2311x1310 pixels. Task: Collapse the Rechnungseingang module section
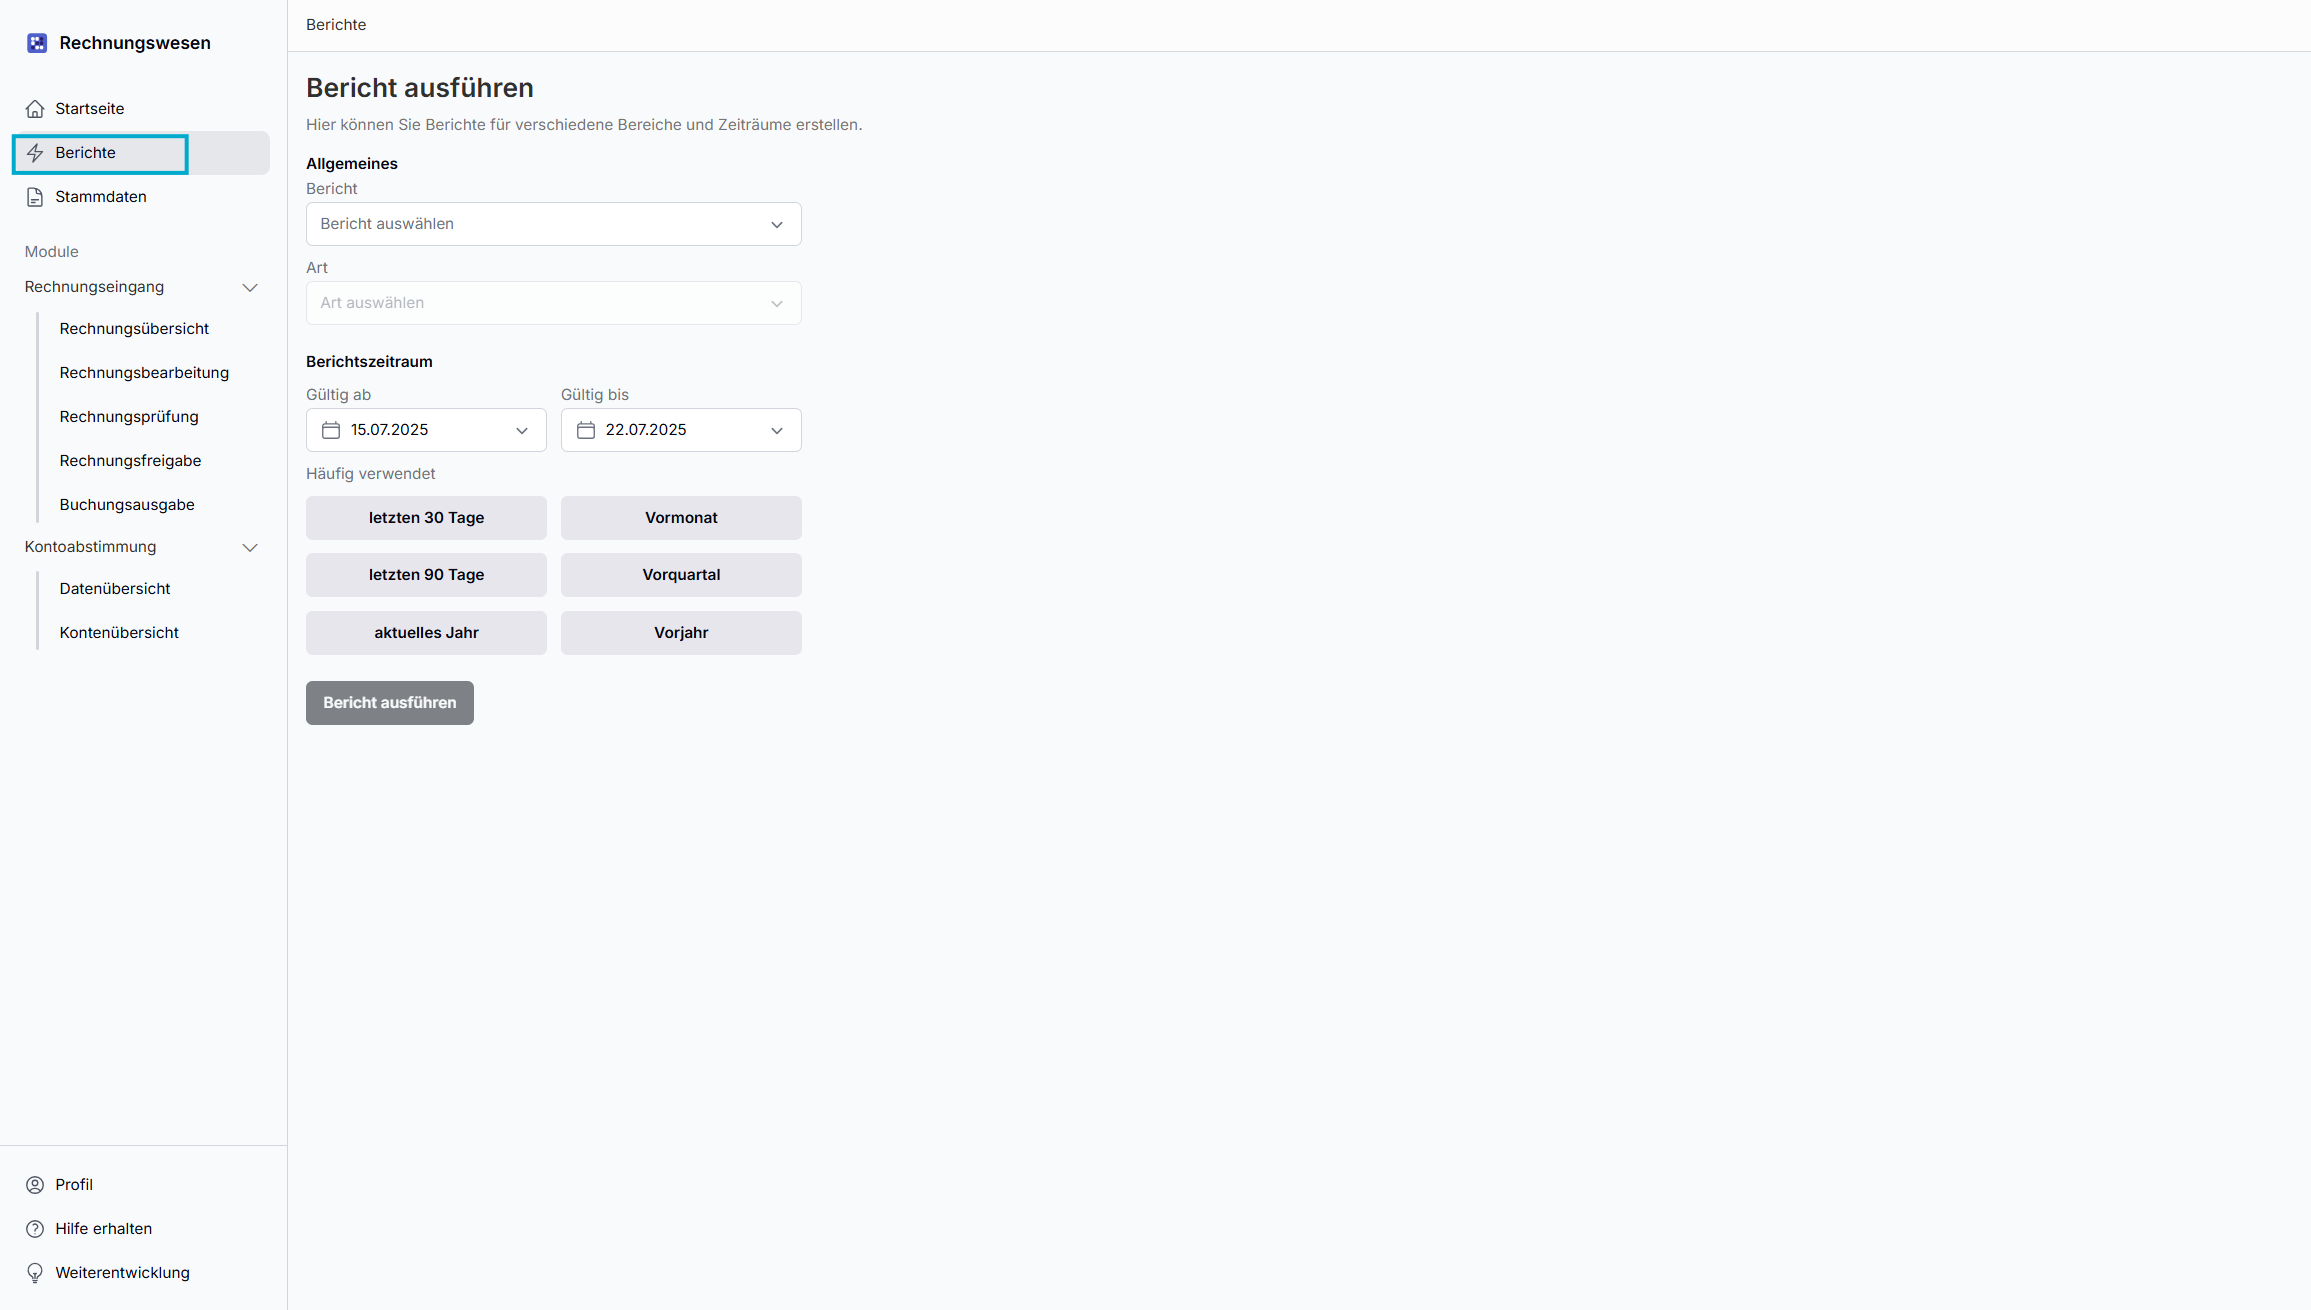250,288
